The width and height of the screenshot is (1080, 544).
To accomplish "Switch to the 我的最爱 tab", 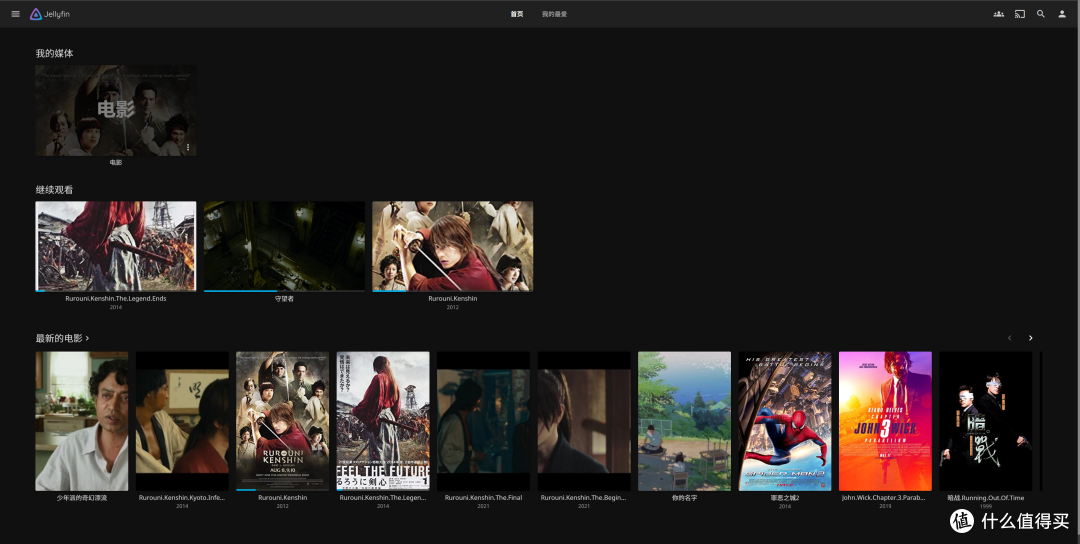I will coord(554,14).
